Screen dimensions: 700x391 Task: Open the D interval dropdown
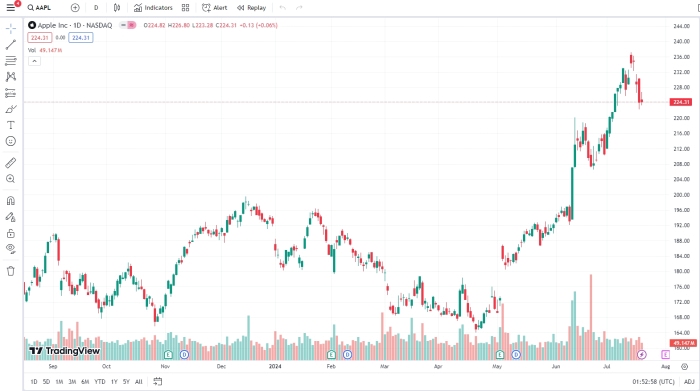(96, 8)
